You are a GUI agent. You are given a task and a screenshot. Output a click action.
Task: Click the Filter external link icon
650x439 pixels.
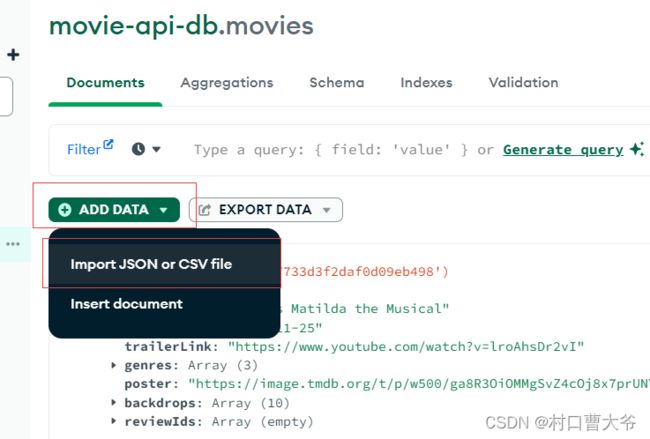point(108,144)
